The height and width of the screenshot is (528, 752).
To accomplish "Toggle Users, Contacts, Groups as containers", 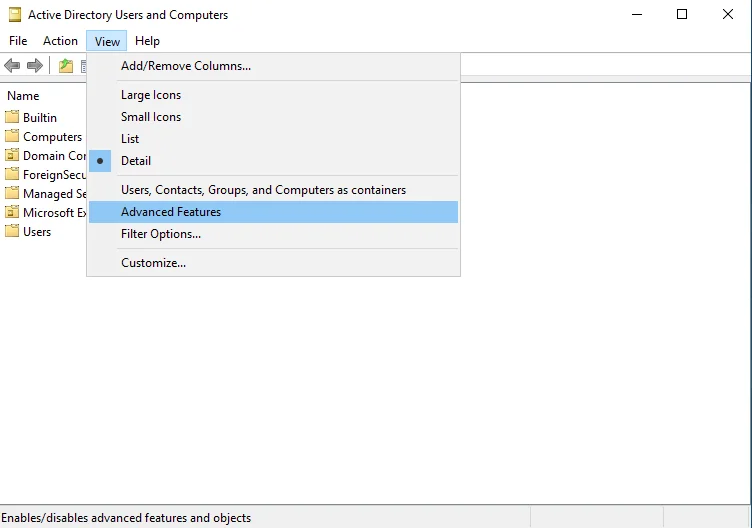I will 273,190.
